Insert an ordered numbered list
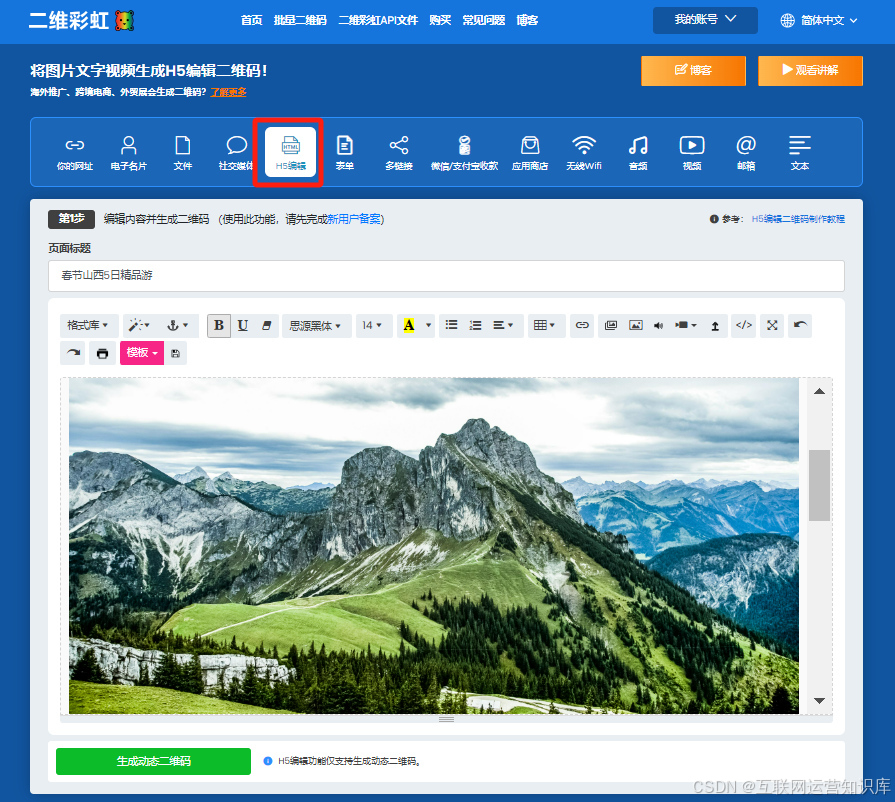 pos(475,325)
